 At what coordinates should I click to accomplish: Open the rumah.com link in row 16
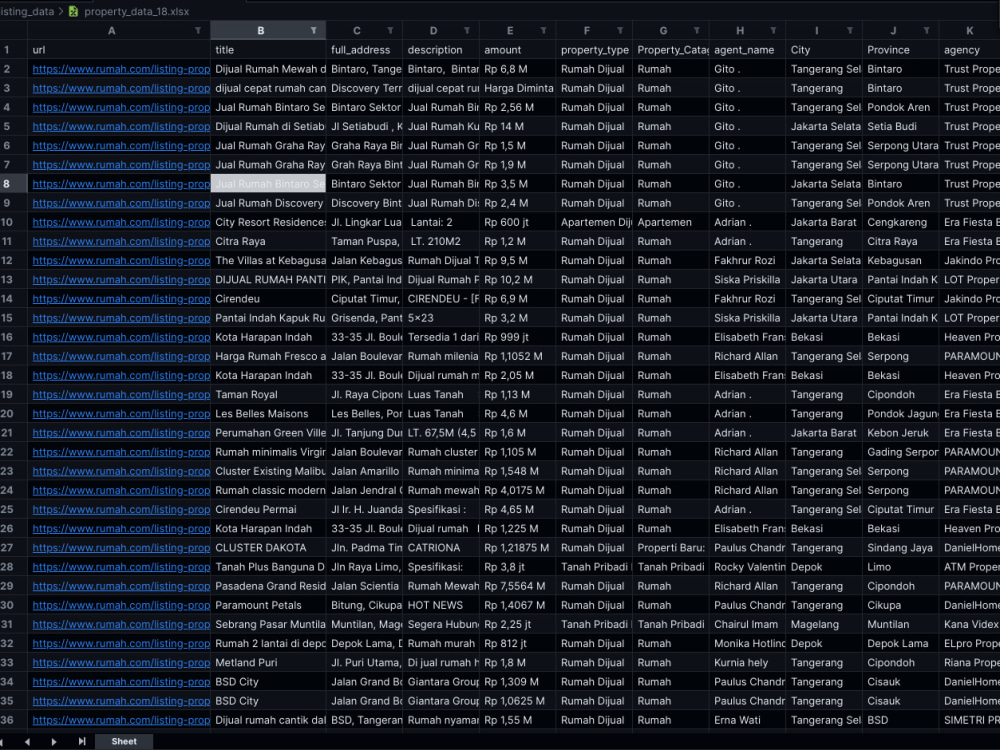pyautogui.click(x=121, y=337)
